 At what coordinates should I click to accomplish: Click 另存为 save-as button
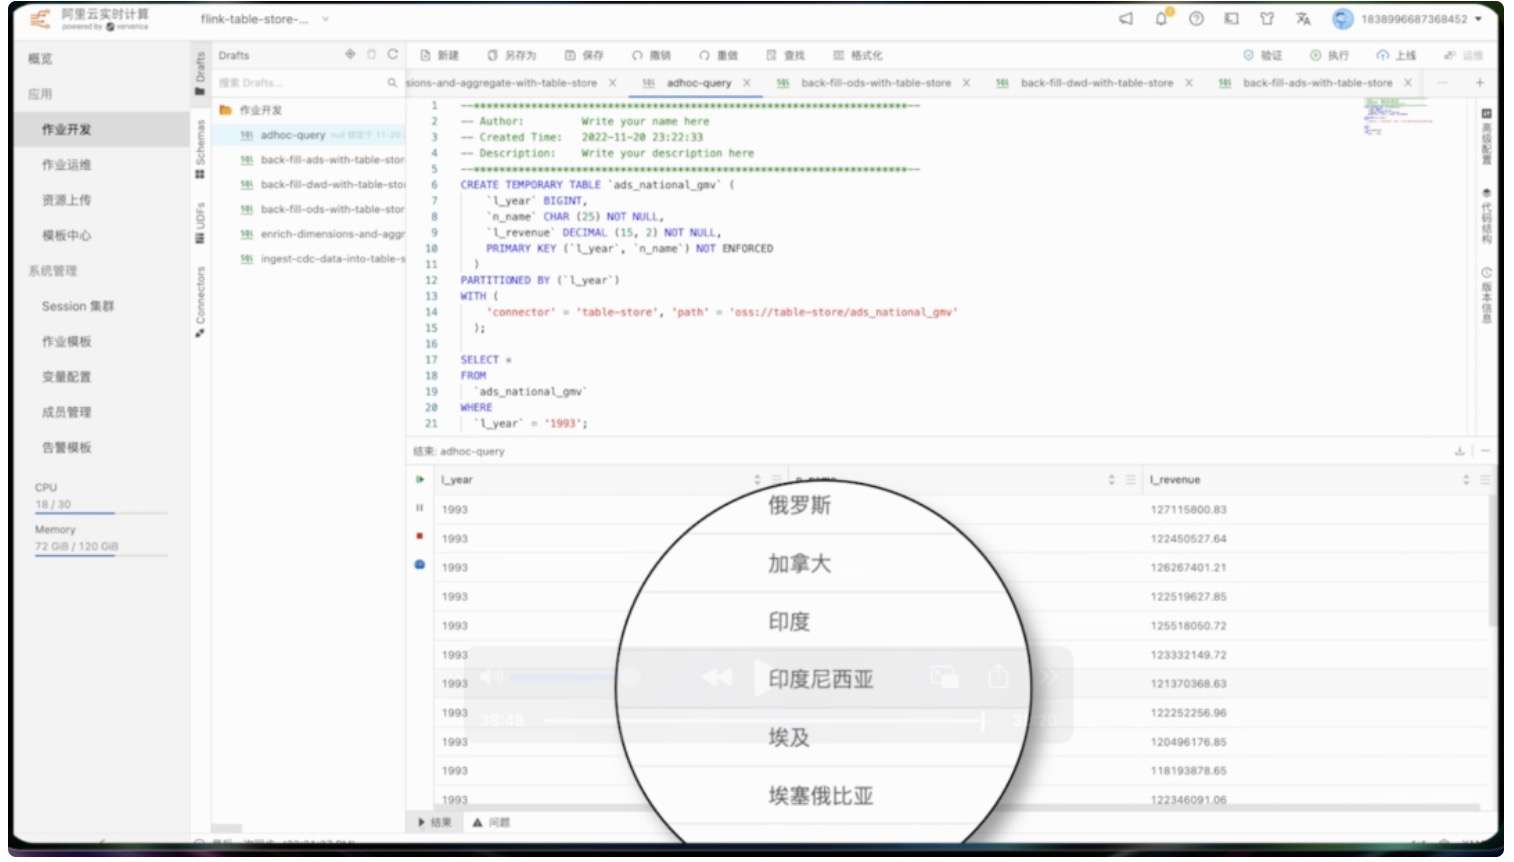tap(512, 55)
